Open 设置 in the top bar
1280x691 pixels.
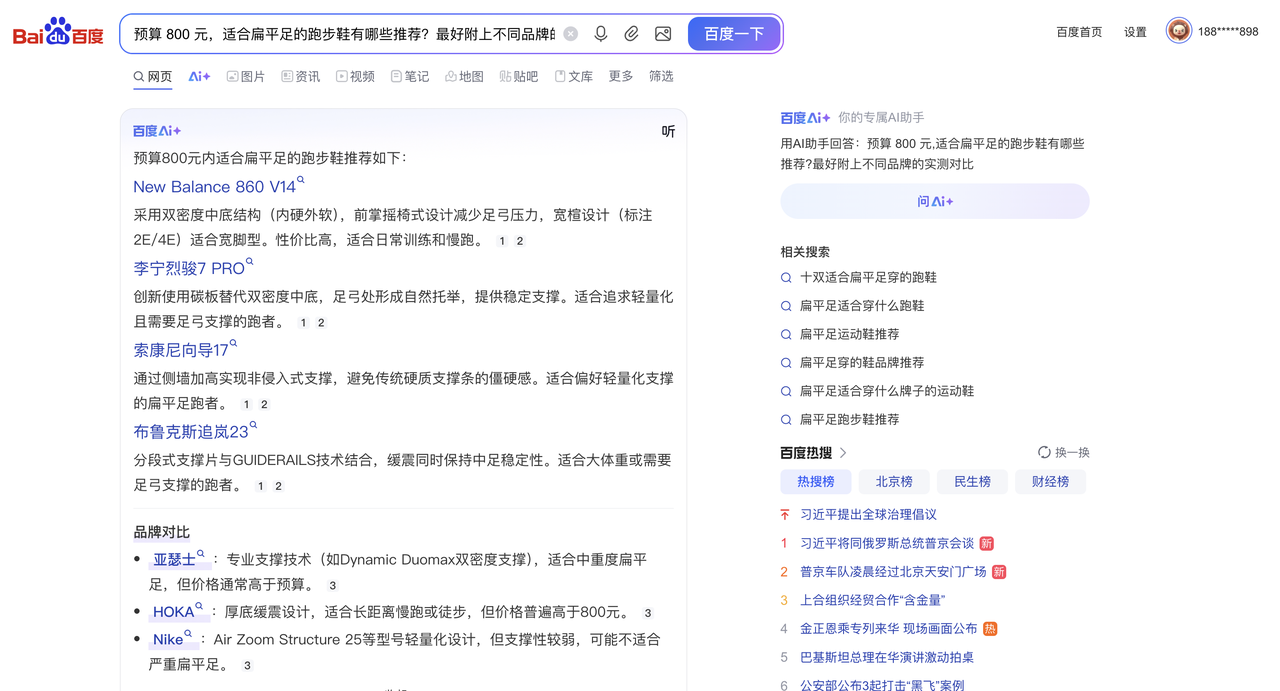(1135, 32)
